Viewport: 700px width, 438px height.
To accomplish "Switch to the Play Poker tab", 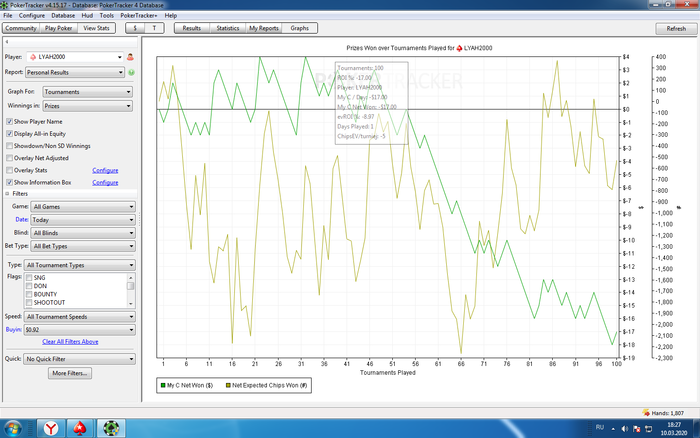I will 58,28.
